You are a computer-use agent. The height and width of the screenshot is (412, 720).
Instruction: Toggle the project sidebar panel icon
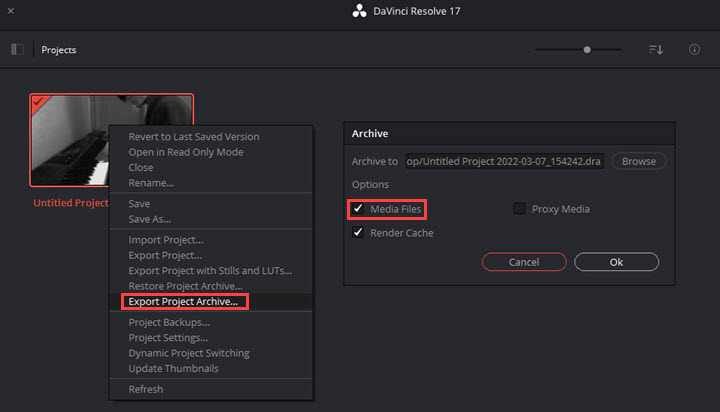[x=17, y=50]
